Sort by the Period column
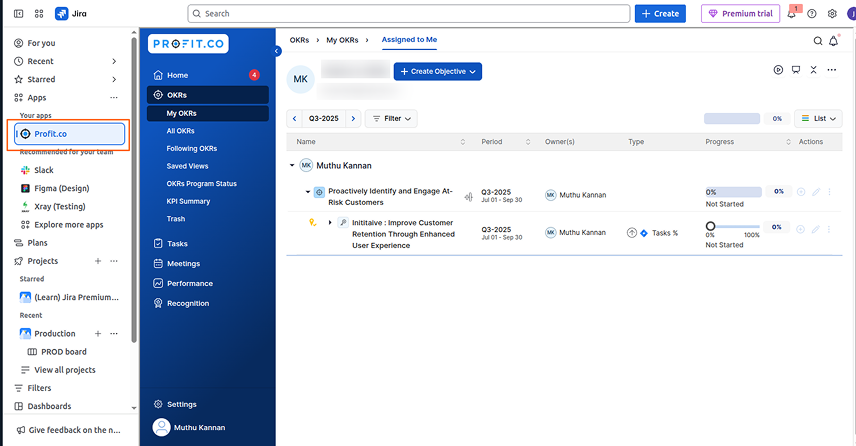The image size is (856, 446). [528, 142]
